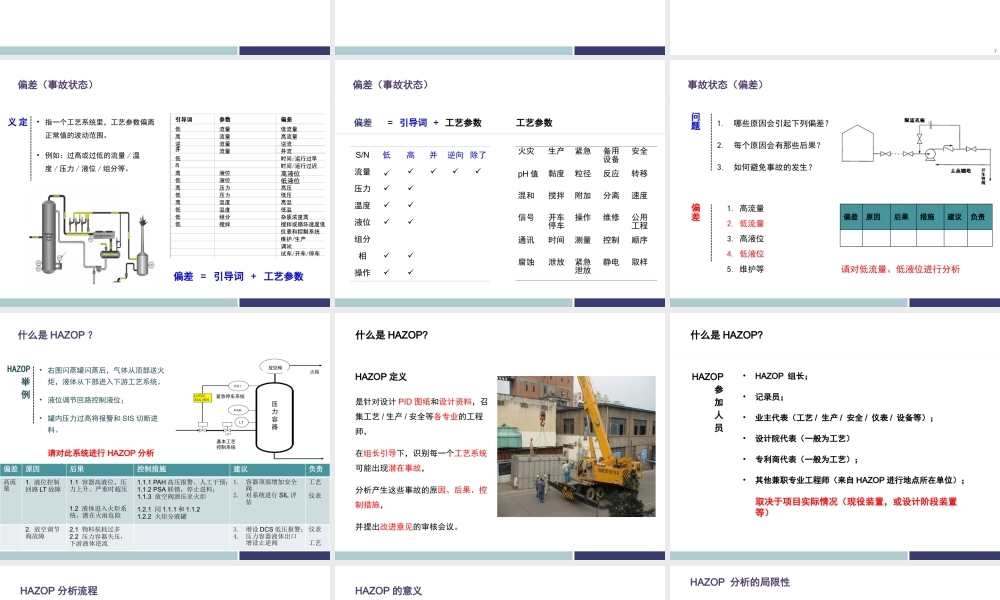
Task: Select the control valve symbol below the logic solver
Action: coord(203,429)
